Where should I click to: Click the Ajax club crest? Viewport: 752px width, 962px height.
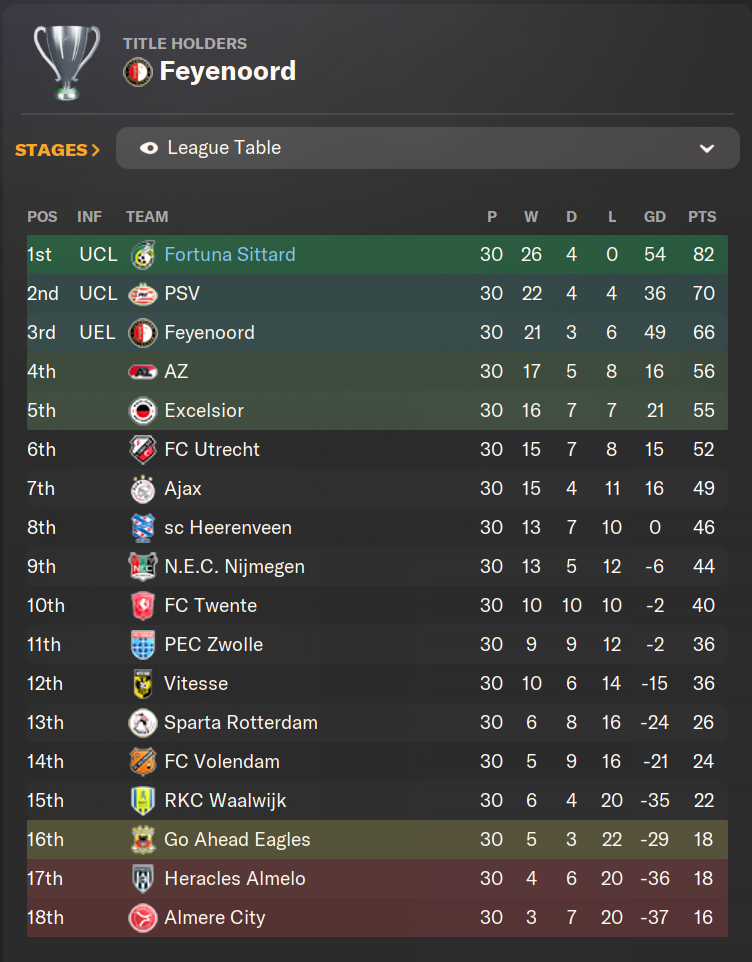[x=143, y=489]
